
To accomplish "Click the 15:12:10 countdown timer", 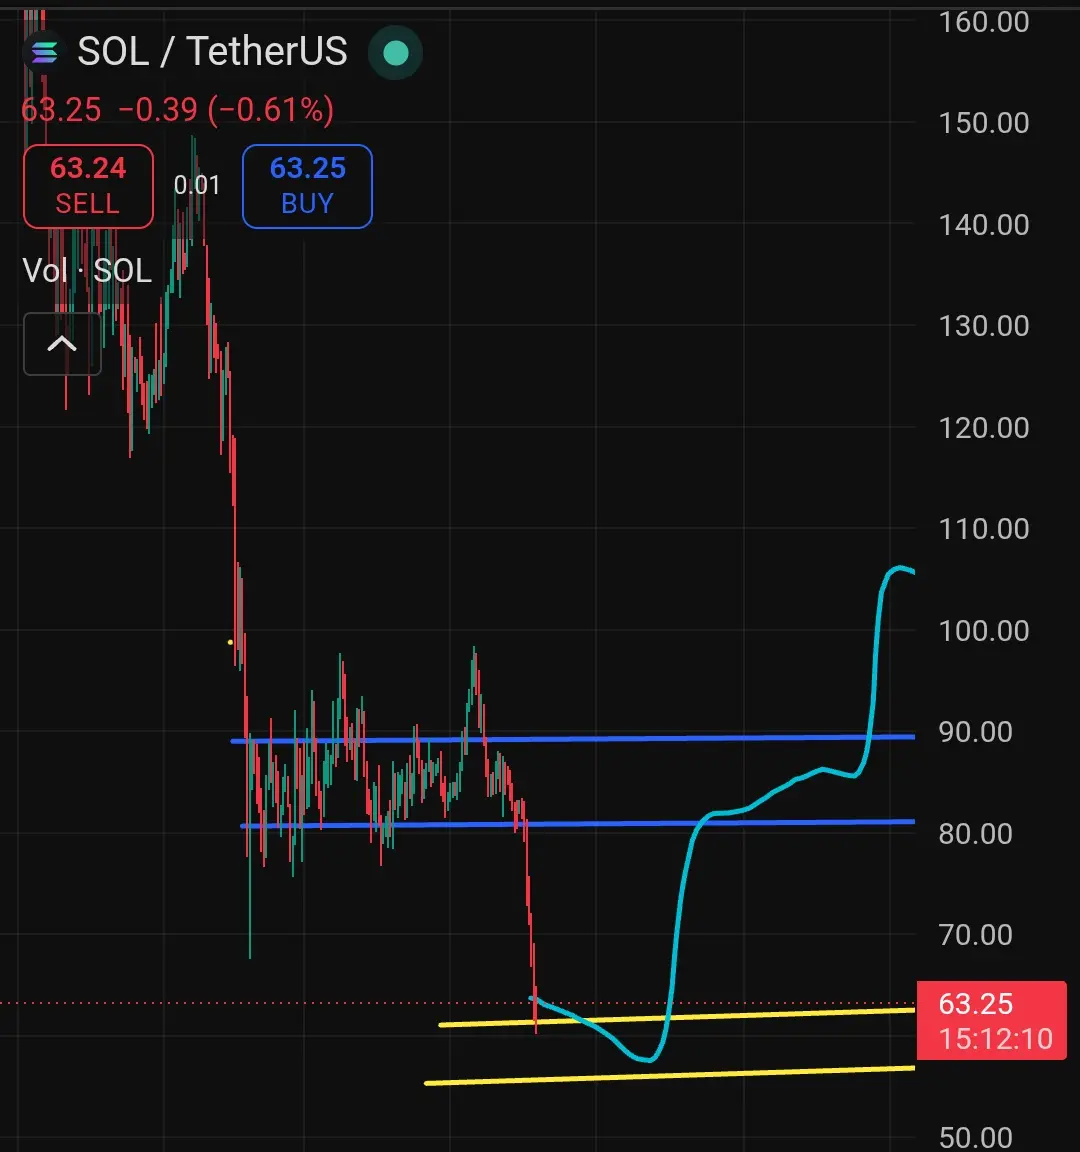I will (996, 1039).
